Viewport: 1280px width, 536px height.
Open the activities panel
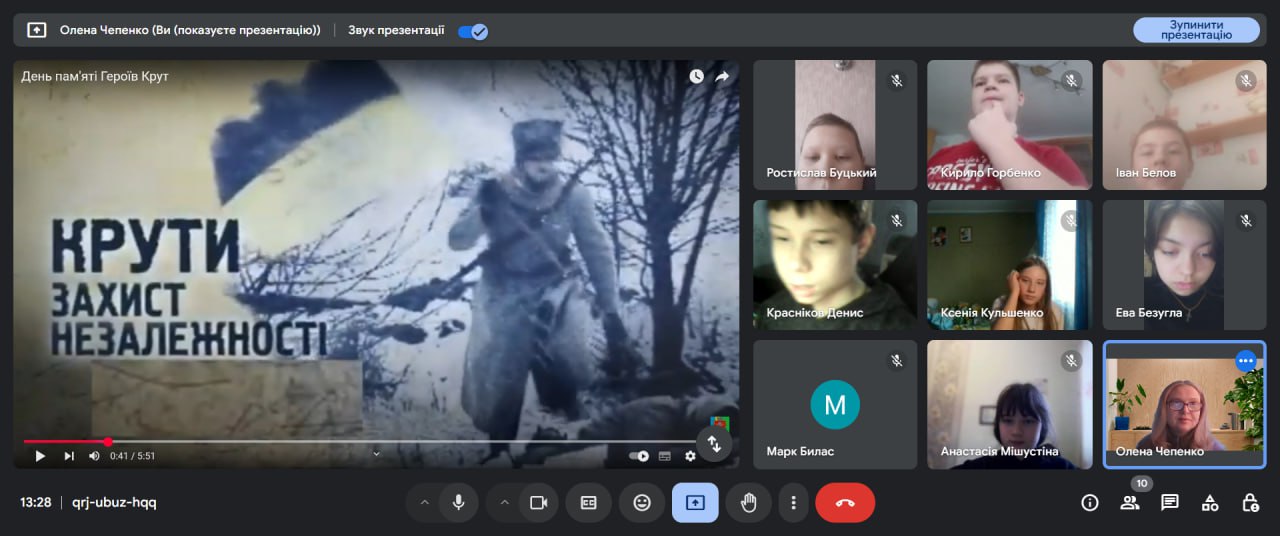coord(1210,503)
